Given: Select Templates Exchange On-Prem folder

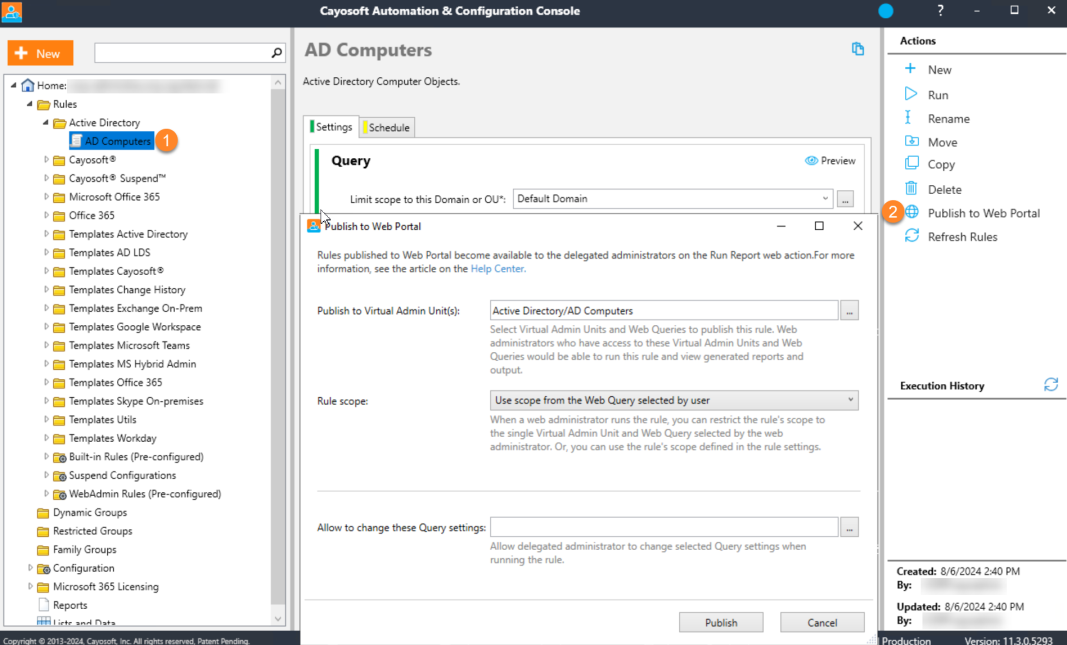Looking at the screenshot, I should (135, 308).
